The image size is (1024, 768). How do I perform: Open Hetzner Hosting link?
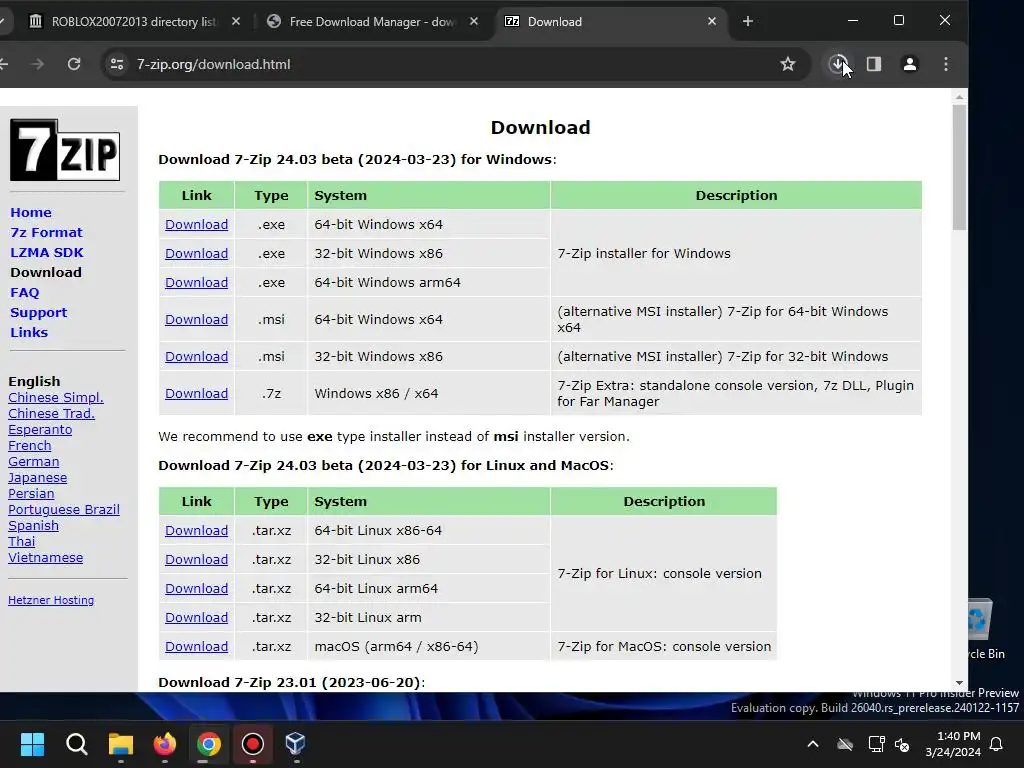pyautogui.click(x=51, y=600)
